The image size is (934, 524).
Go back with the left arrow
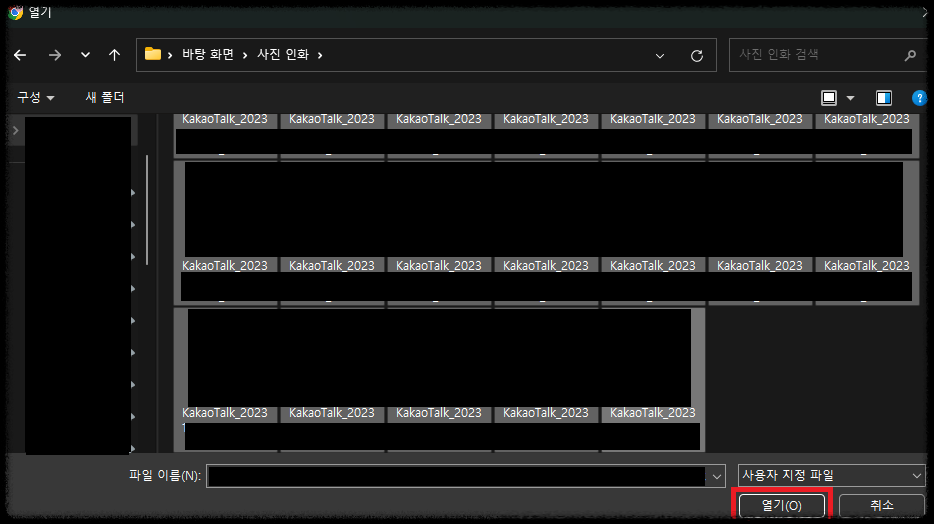tap(20, 55)
